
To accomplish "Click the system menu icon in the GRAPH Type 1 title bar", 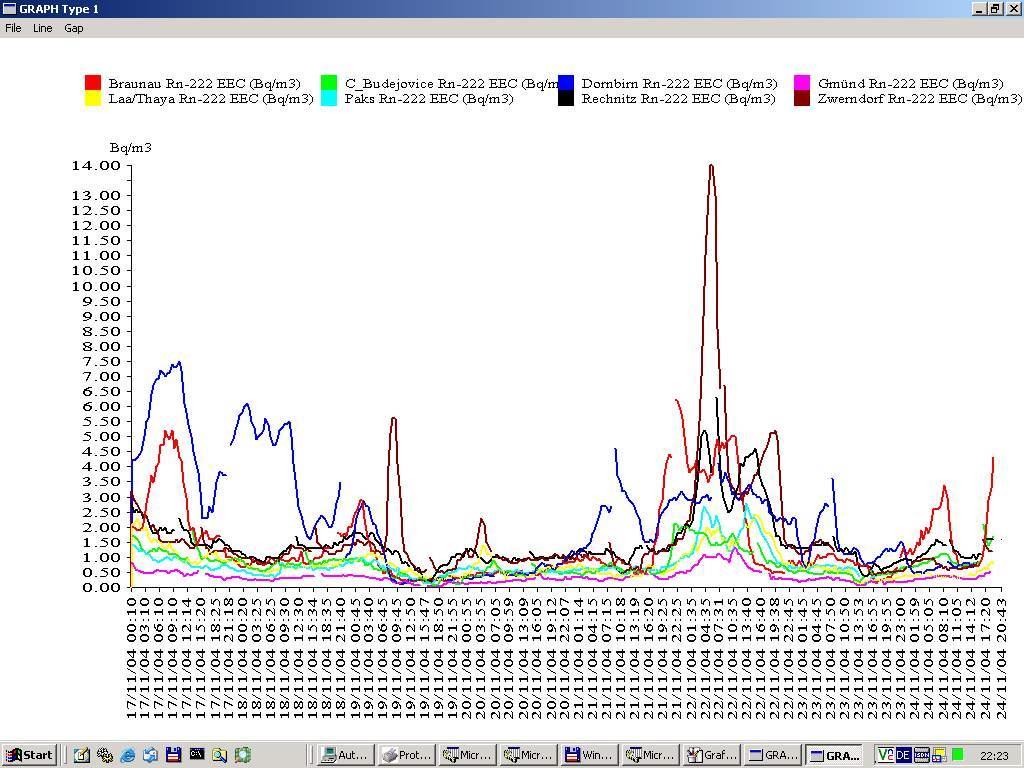I will [9, 8].
